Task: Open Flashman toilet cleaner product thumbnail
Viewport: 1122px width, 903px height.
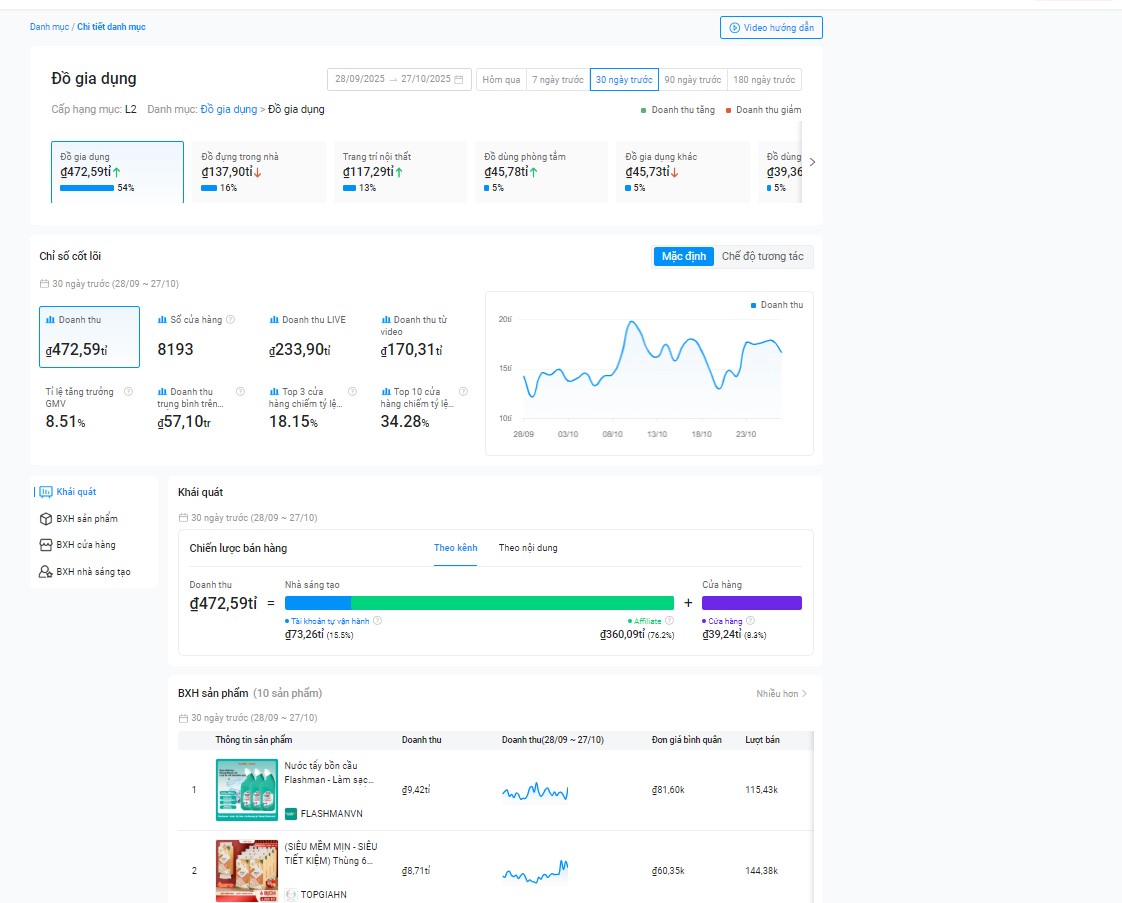Action: pos(247,790)
